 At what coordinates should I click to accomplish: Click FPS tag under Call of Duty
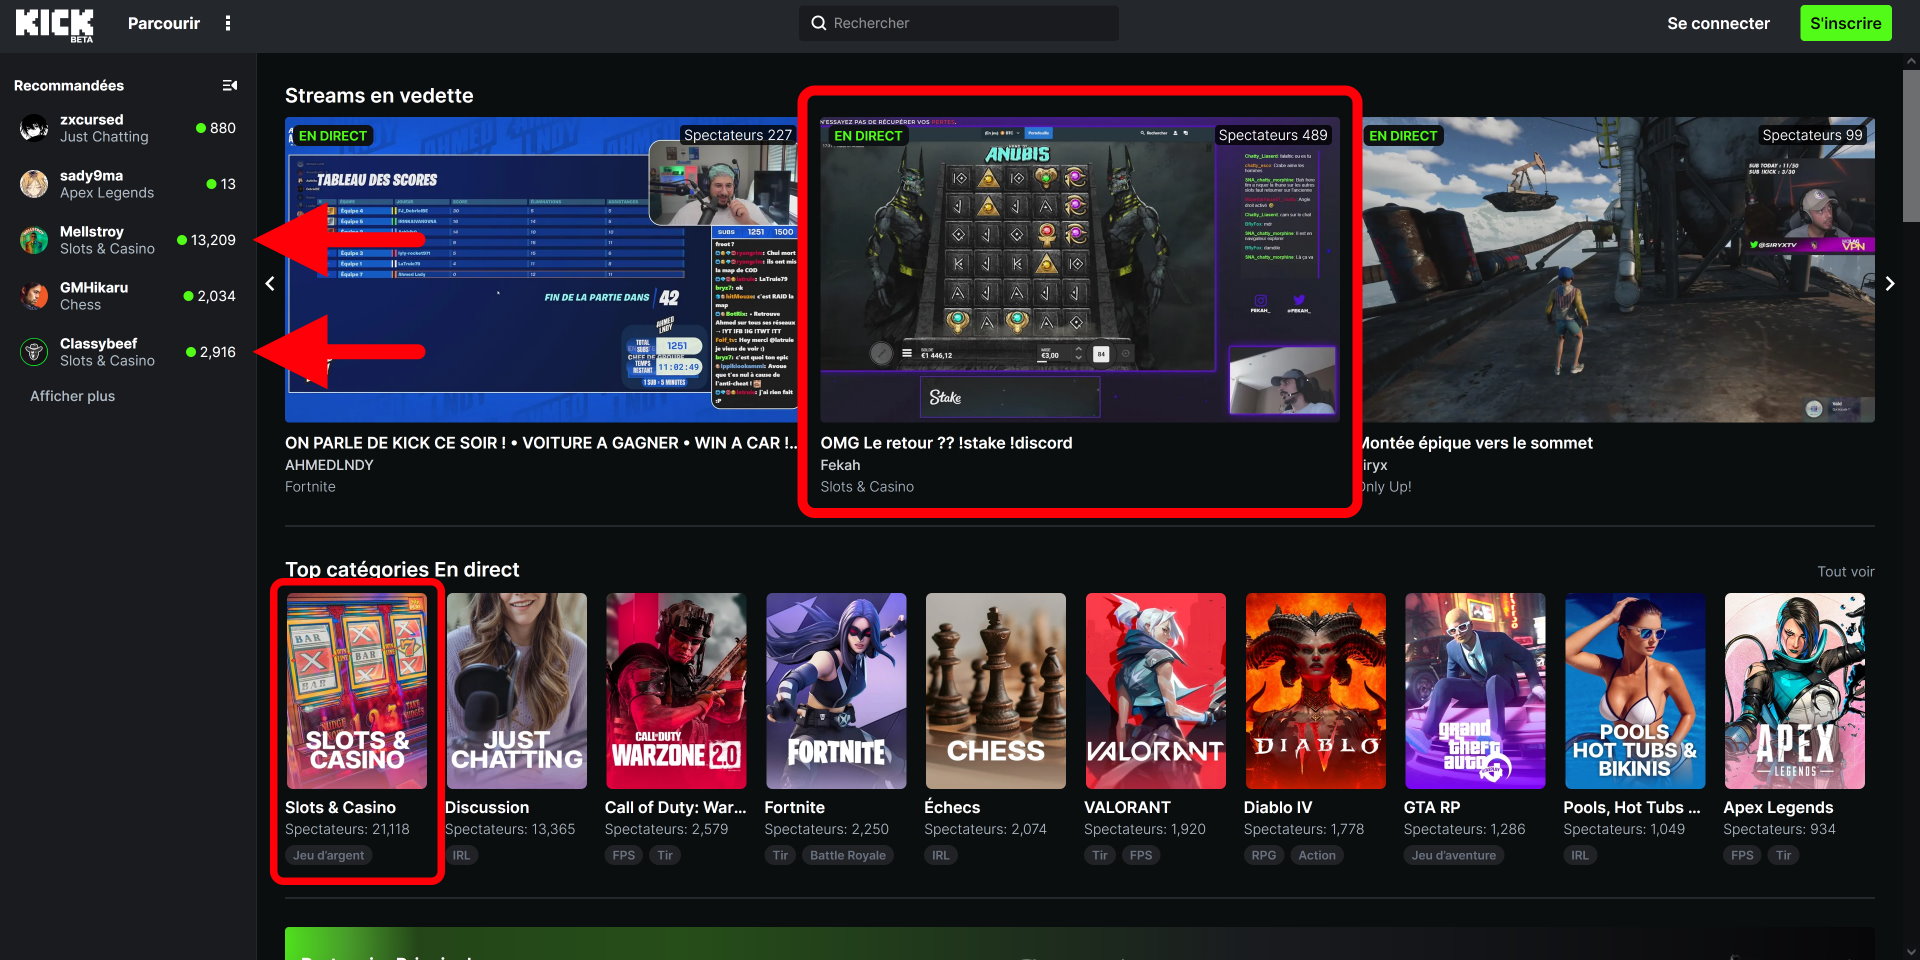624,855
